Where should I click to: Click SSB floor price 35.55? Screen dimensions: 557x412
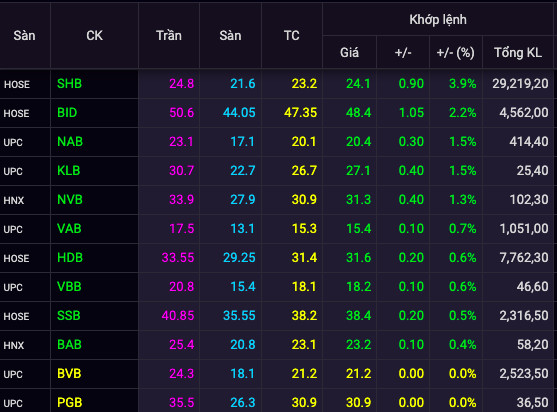(x=239, y=316)
